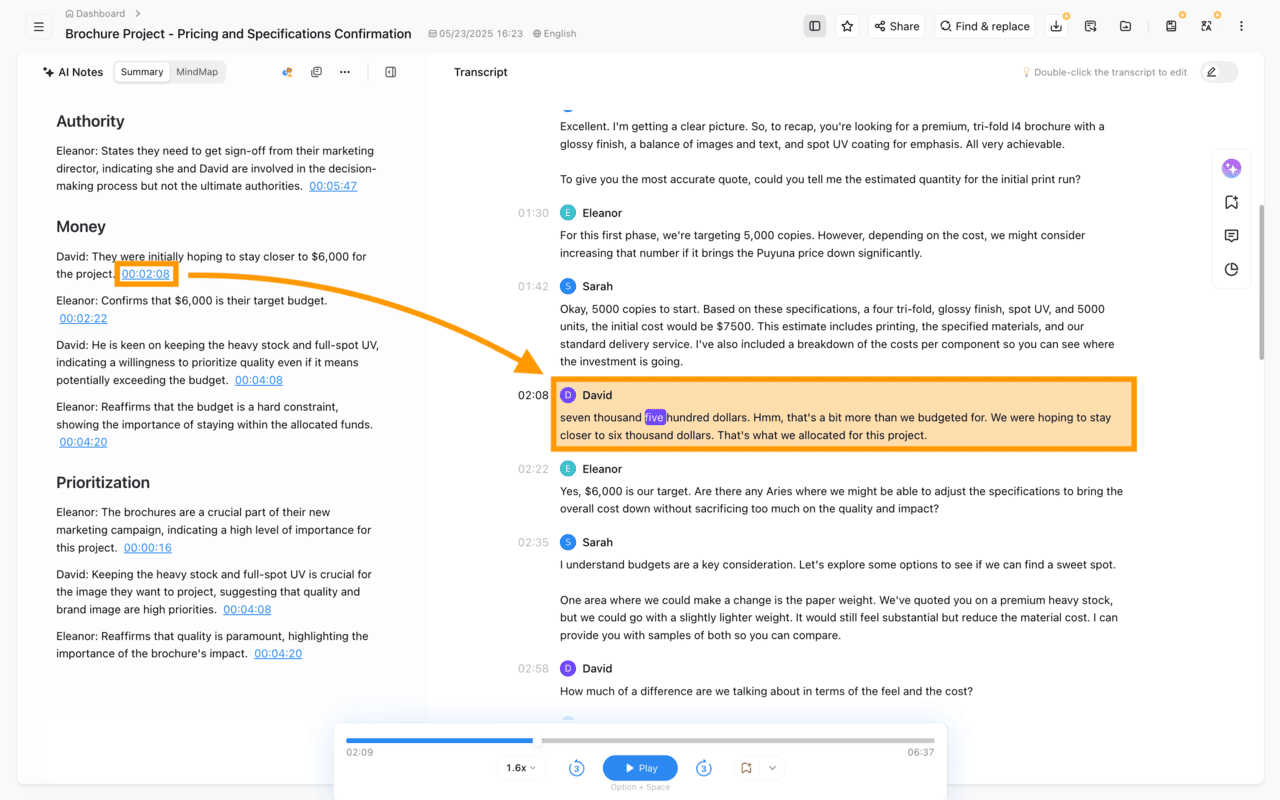Jump to timestamp 00:05:47
The width and height of the screenshot is (1280, 800).
[333, 186]
